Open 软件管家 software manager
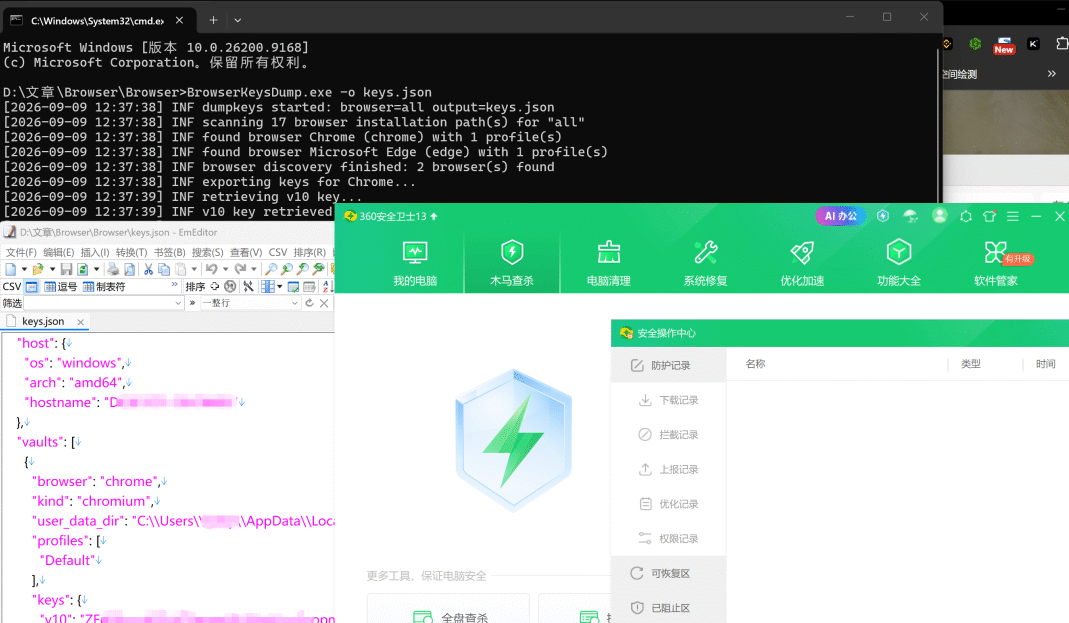Viewport: 1069px width, 623px height. [x=995, y=262]
